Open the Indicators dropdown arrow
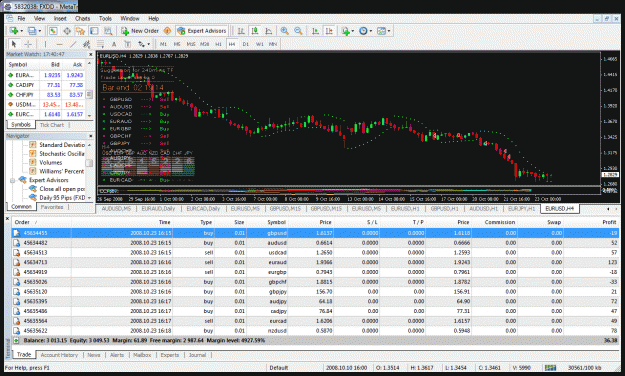 click(x=353, y=31)
